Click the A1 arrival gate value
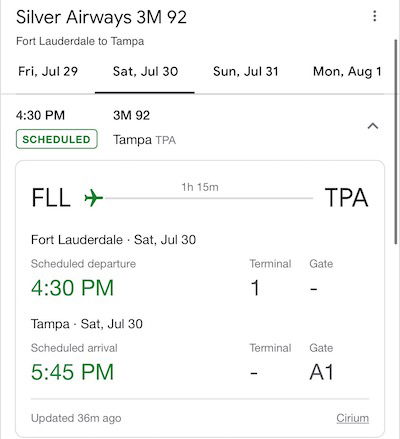This screenshot has width=400, height=439. click(x=321, y=372)
